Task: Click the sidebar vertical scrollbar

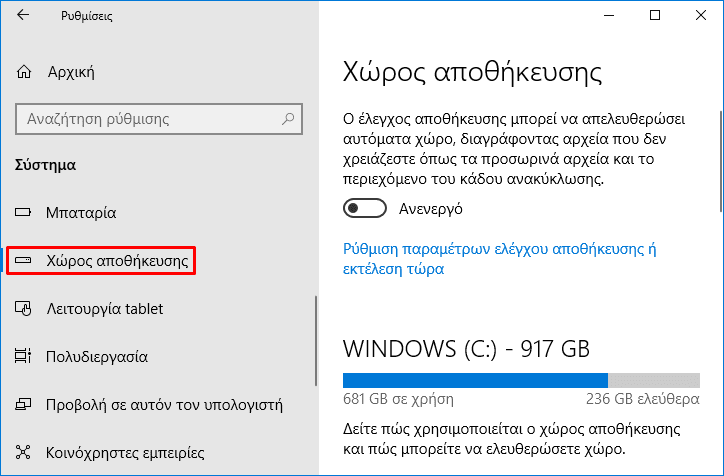Action: 316,341
